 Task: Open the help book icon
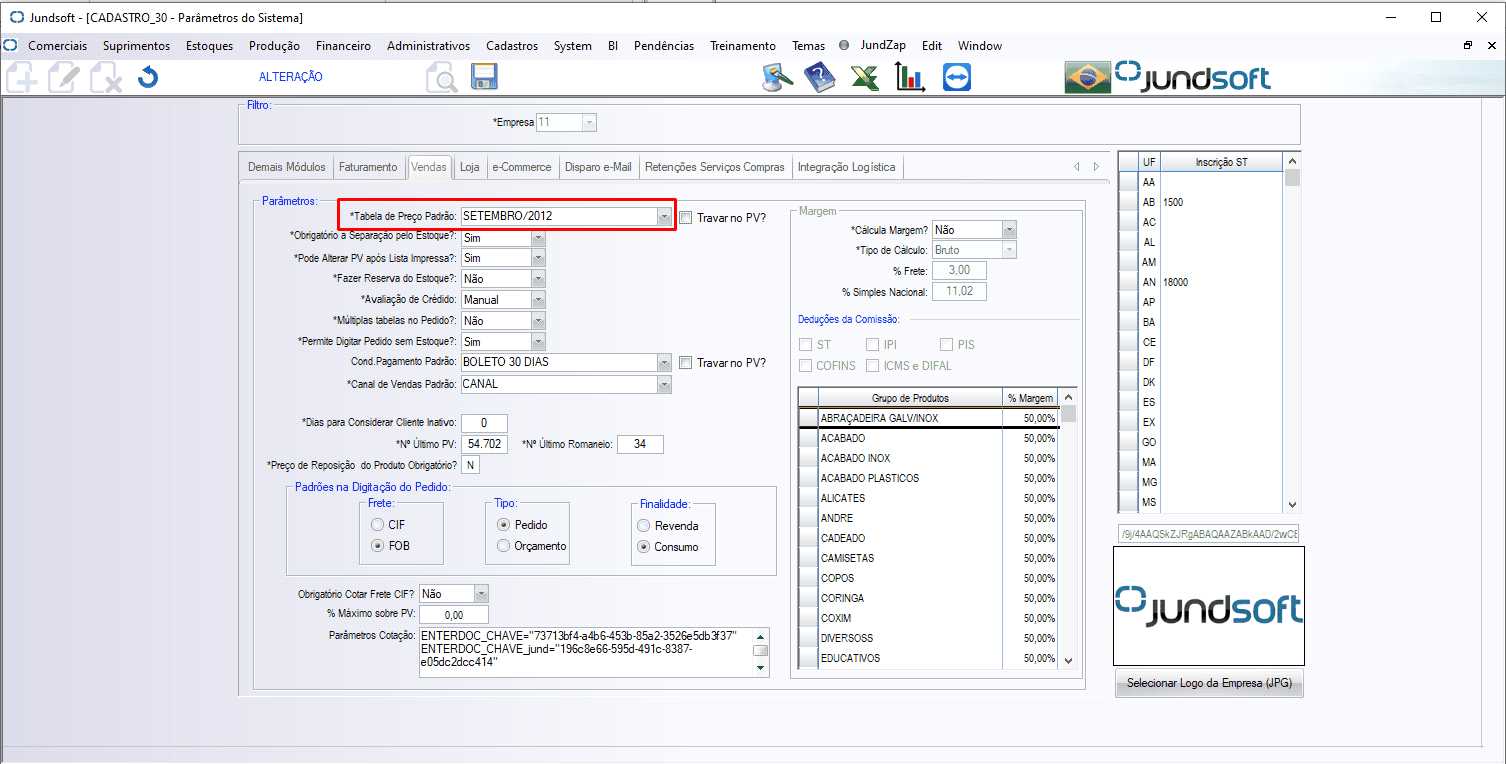pyautogui.click(x=819, y=77)
